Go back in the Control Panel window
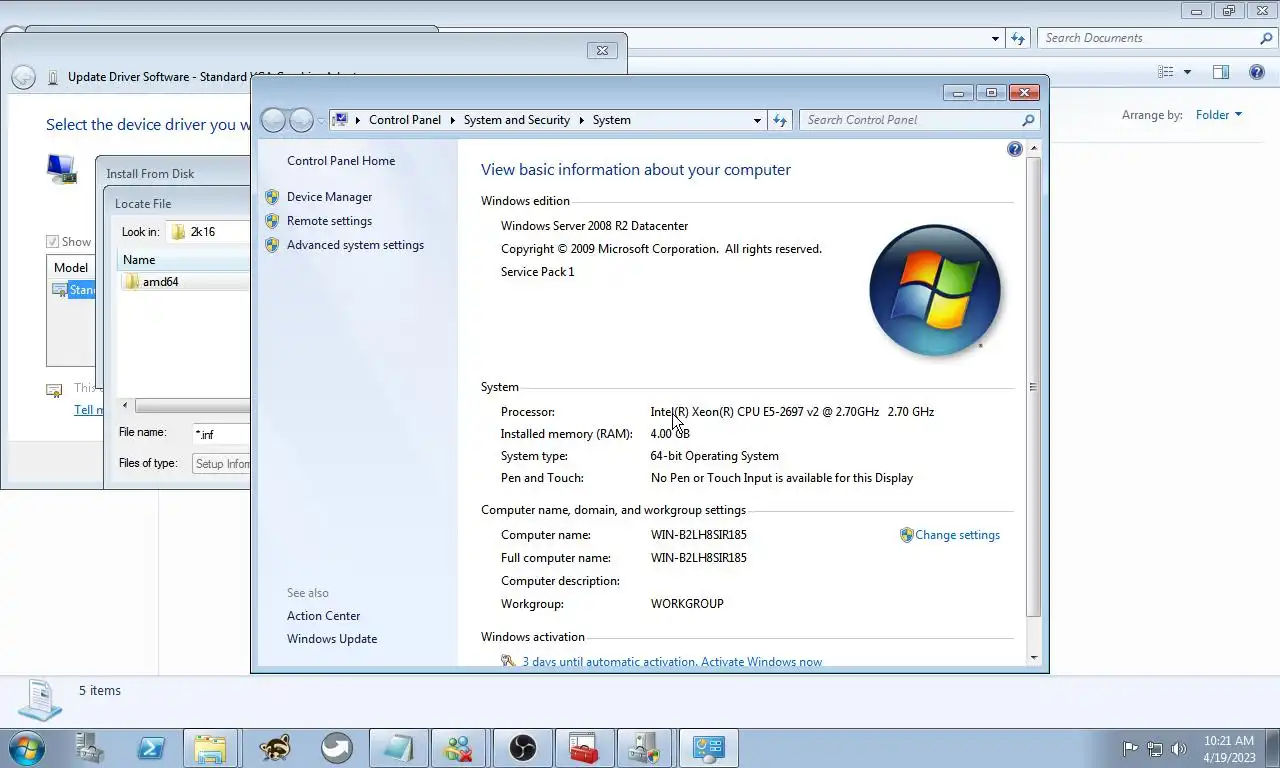Image resolution: width=1280 pixels, height=768 pixels. 273,120
